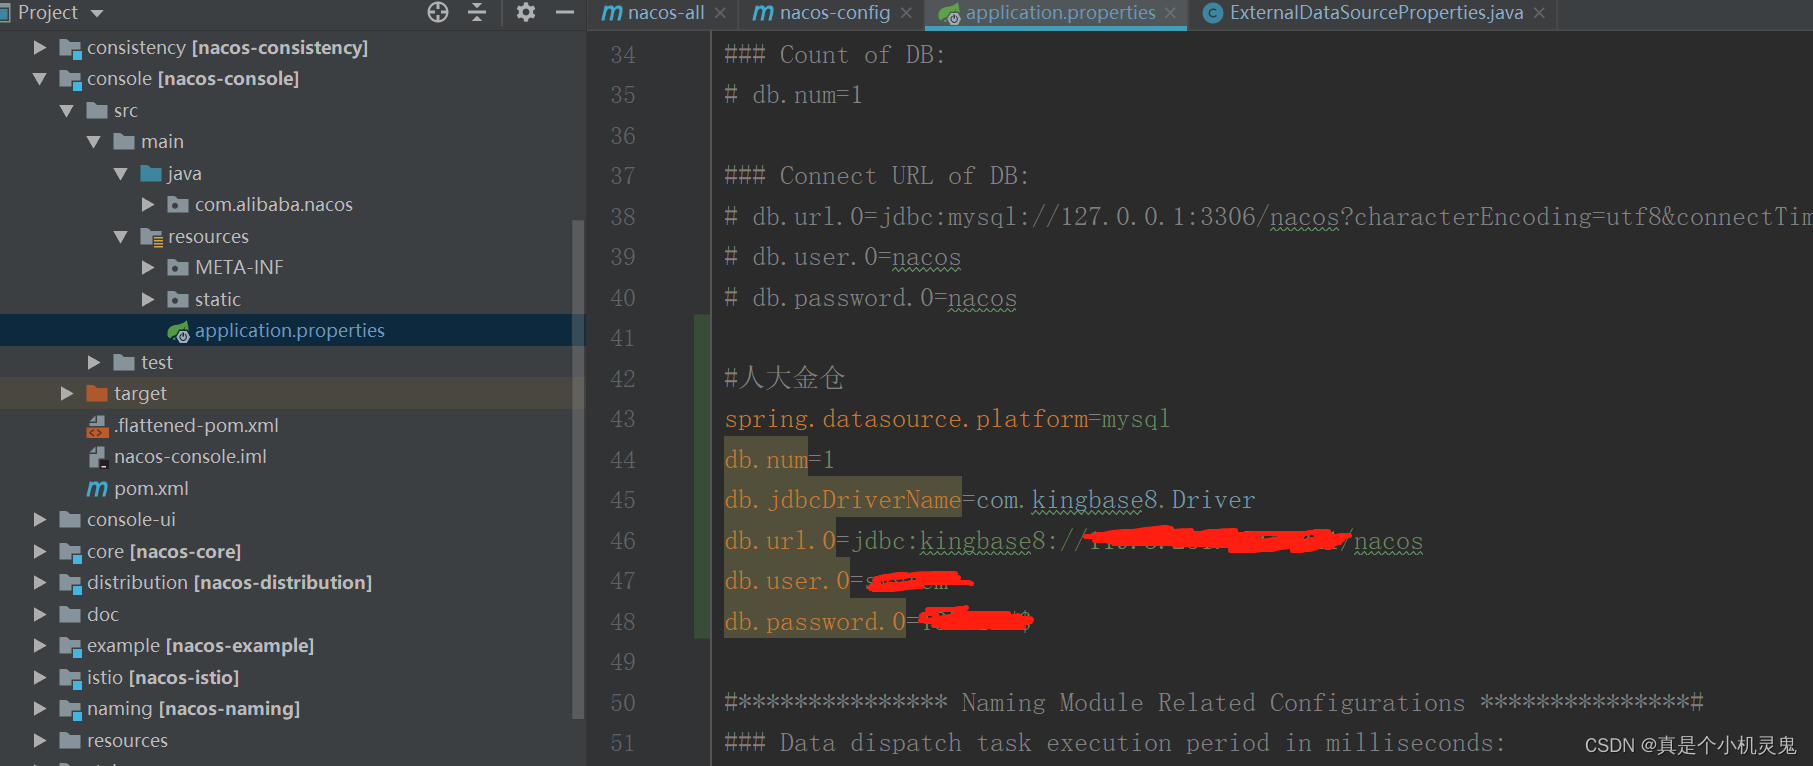The image size is (1813, 766).
Task: Expand the bottom resources folder in tree
Action: pyautogui.click(x=40, y=740)
